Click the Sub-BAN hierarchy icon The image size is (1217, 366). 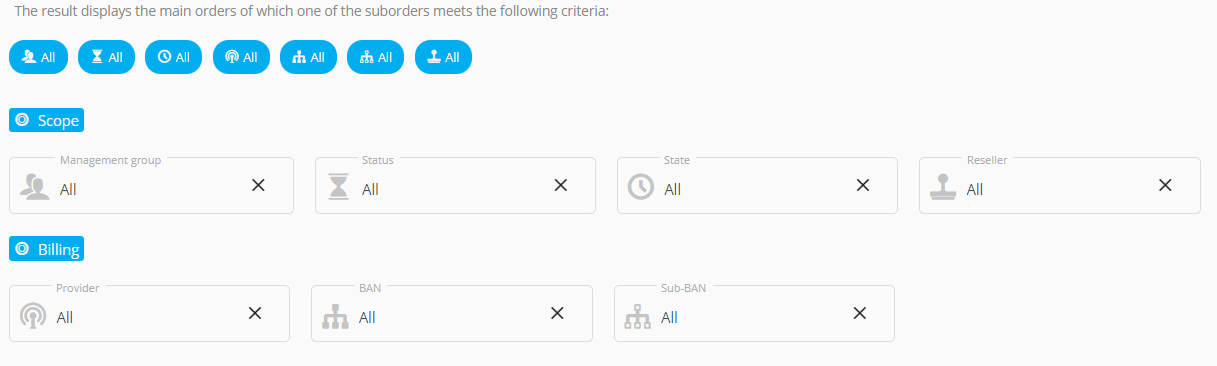pos(638,317)
